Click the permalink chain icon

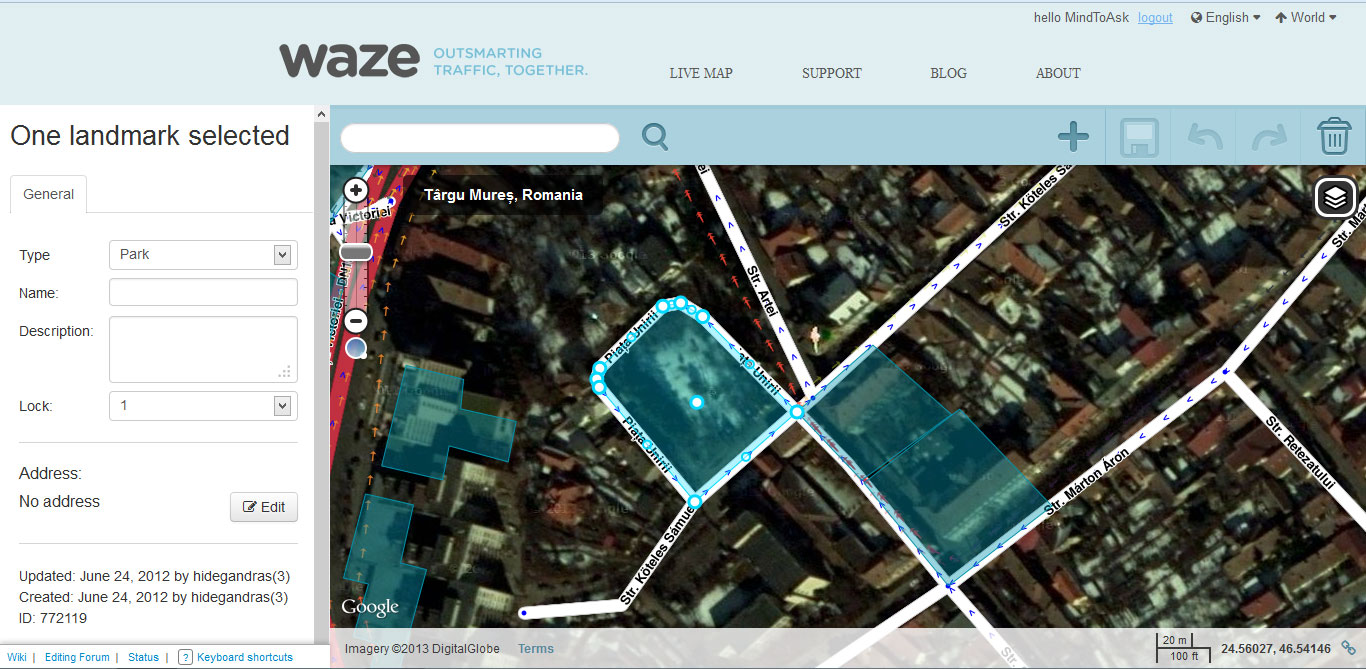coord(1349,648)
